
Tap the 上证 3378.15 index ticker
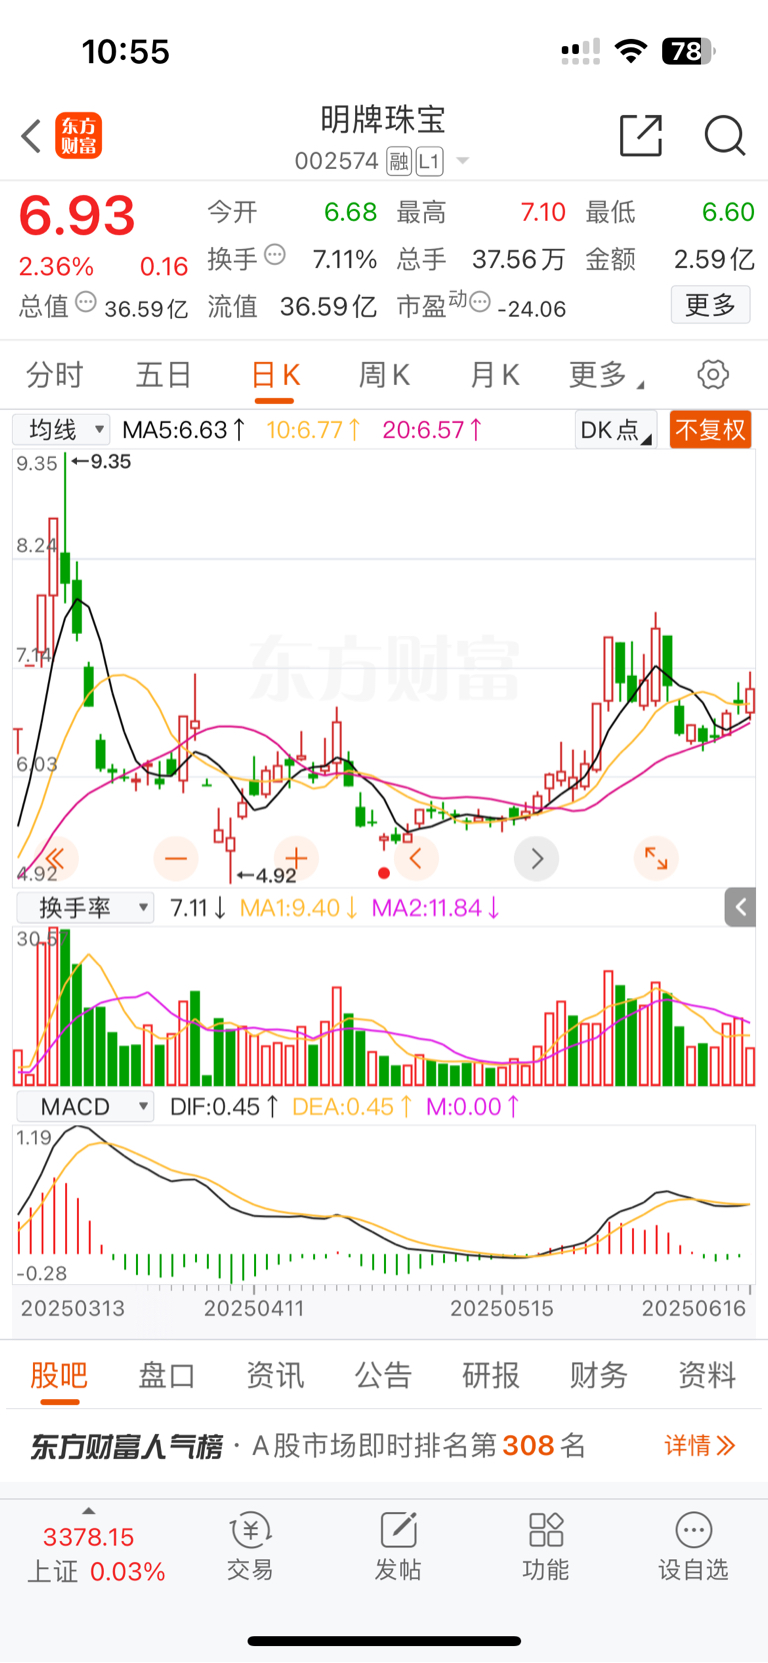pos(95,1553)
